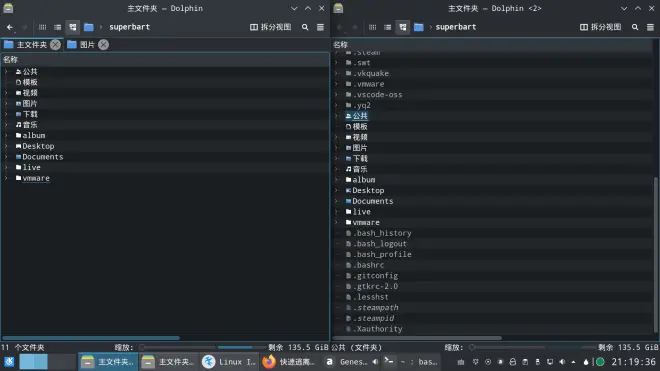Select 音乐 folder in left window
Image resolution: width=660 pixels, height=371 pixels.
click(27, 125)
